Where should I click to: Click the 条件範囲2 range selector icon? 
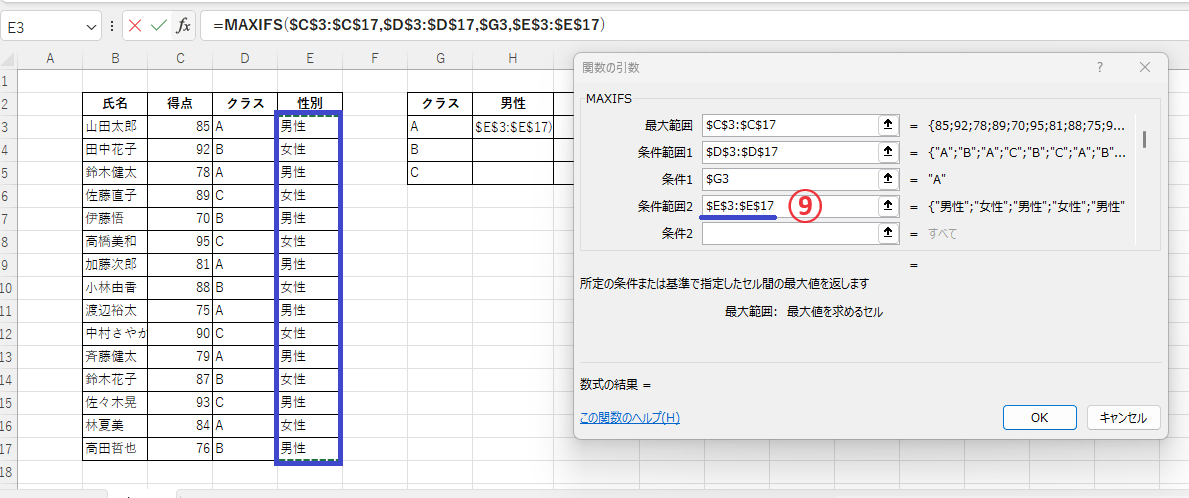[886, 206]
